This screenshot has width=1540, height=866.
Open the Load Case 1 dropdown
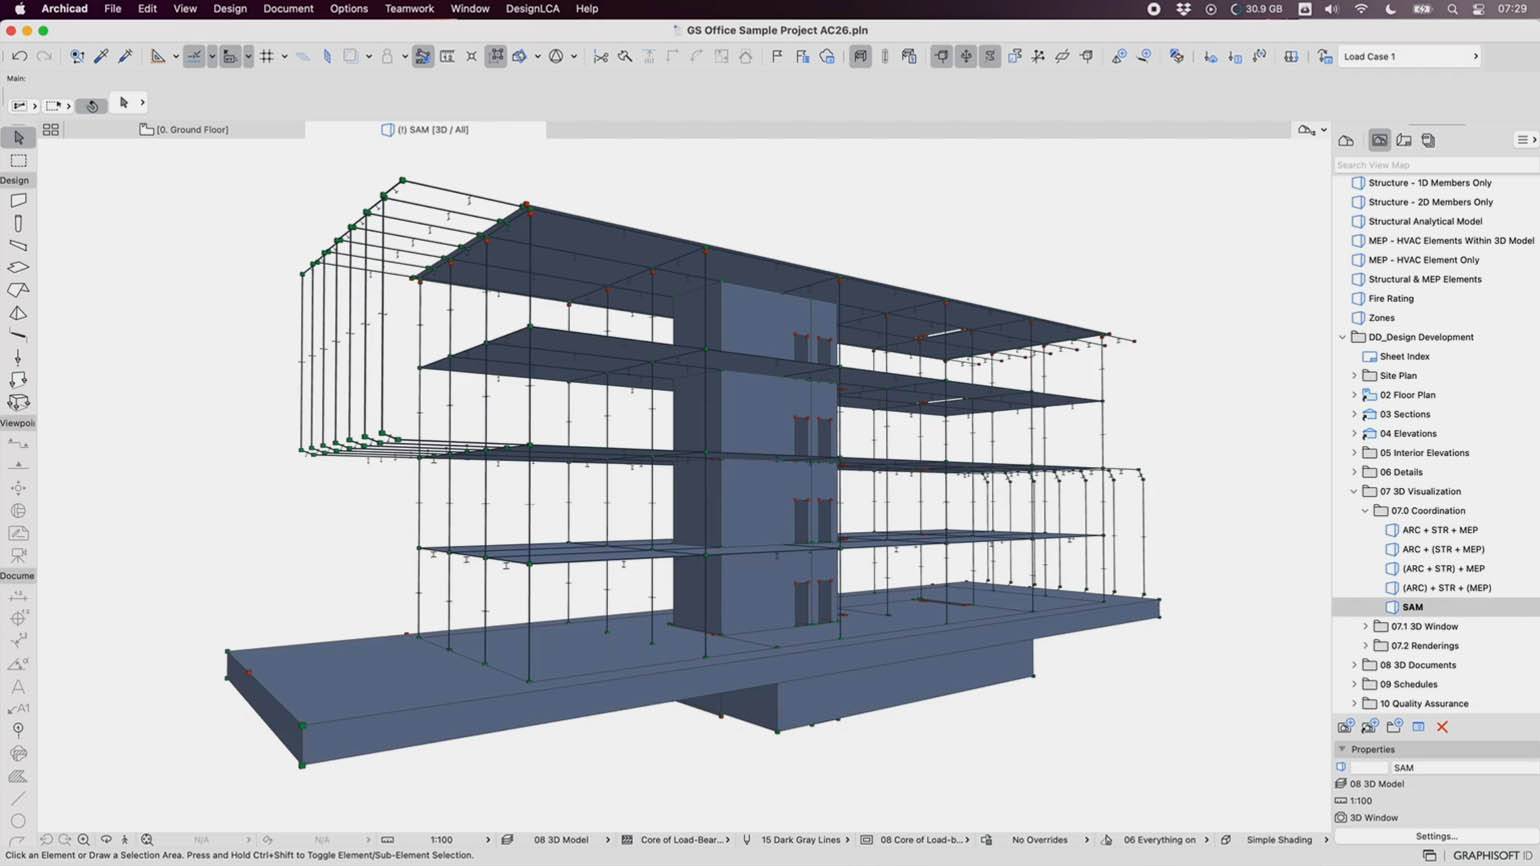[x=1408, y=56]
